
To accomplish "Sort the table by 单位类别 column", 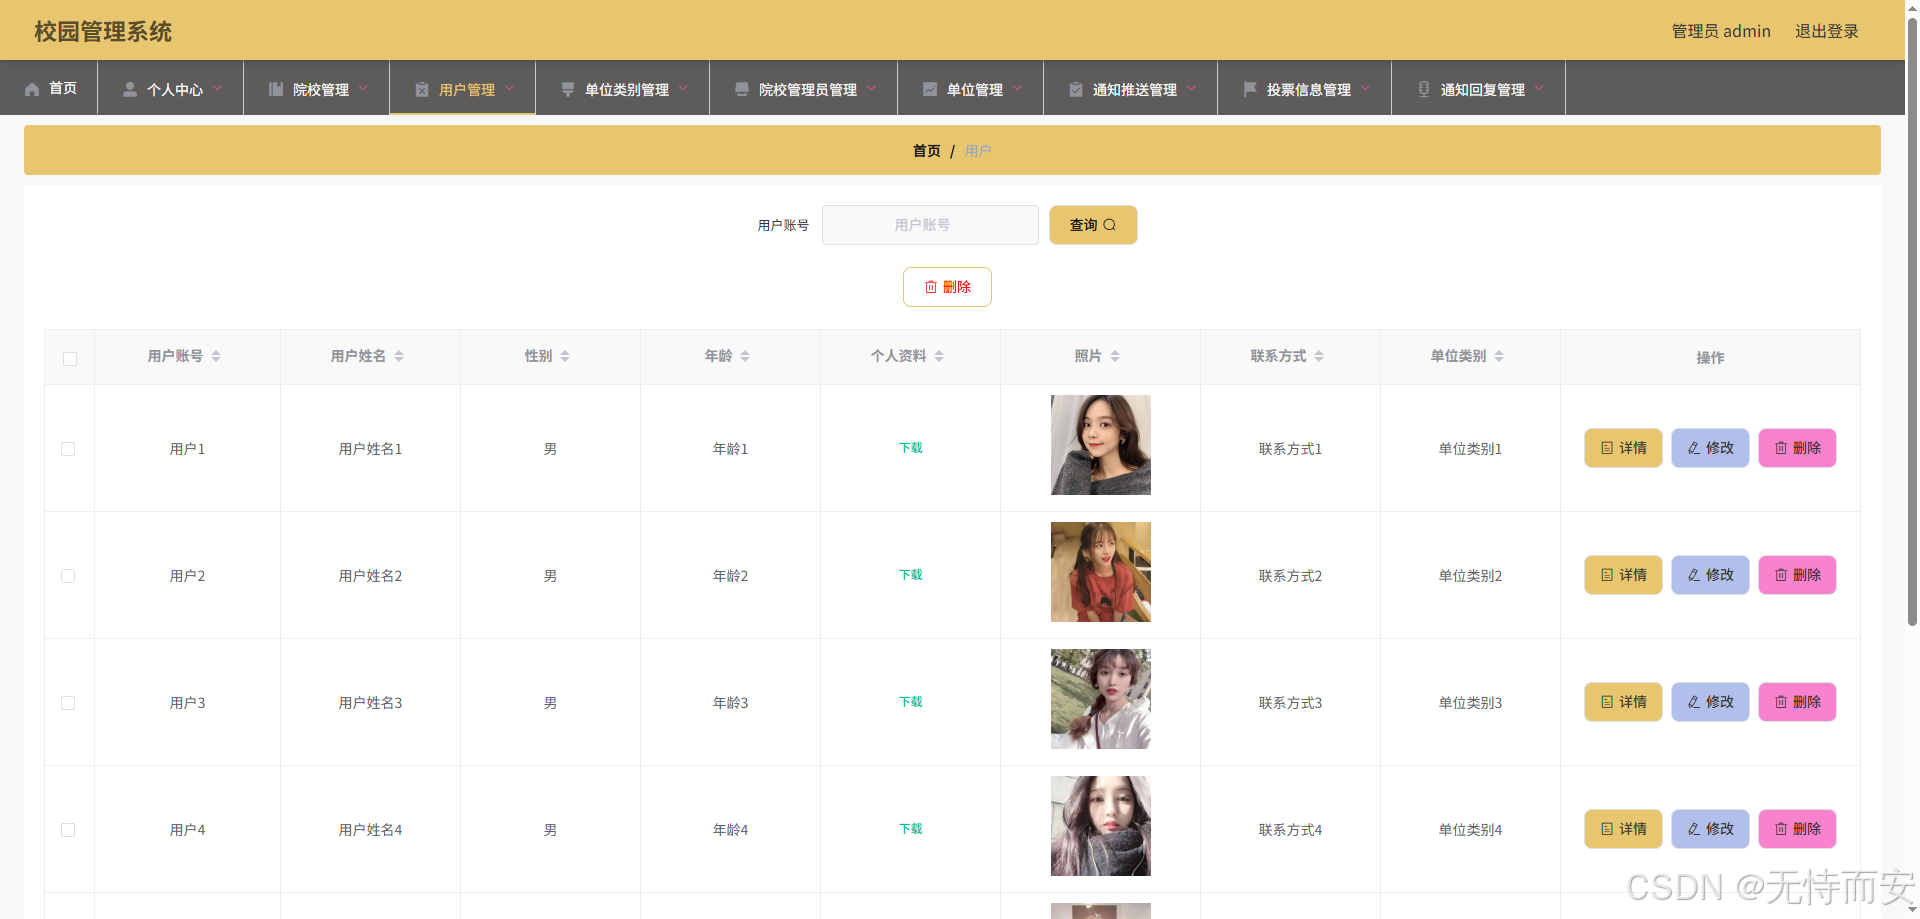I will coord(1499,356).
